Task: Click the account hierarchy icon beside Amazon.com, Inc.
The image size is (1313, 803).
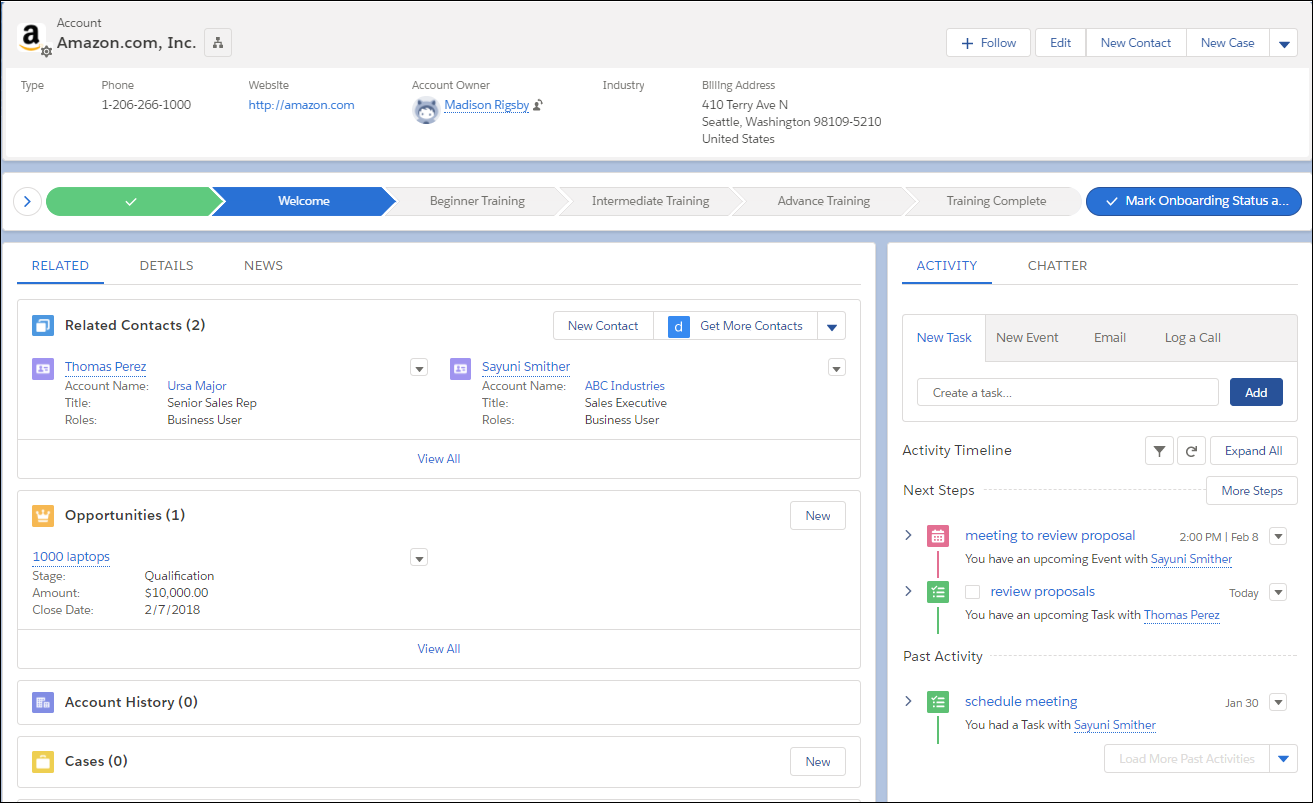Action: tap(217, 42)
